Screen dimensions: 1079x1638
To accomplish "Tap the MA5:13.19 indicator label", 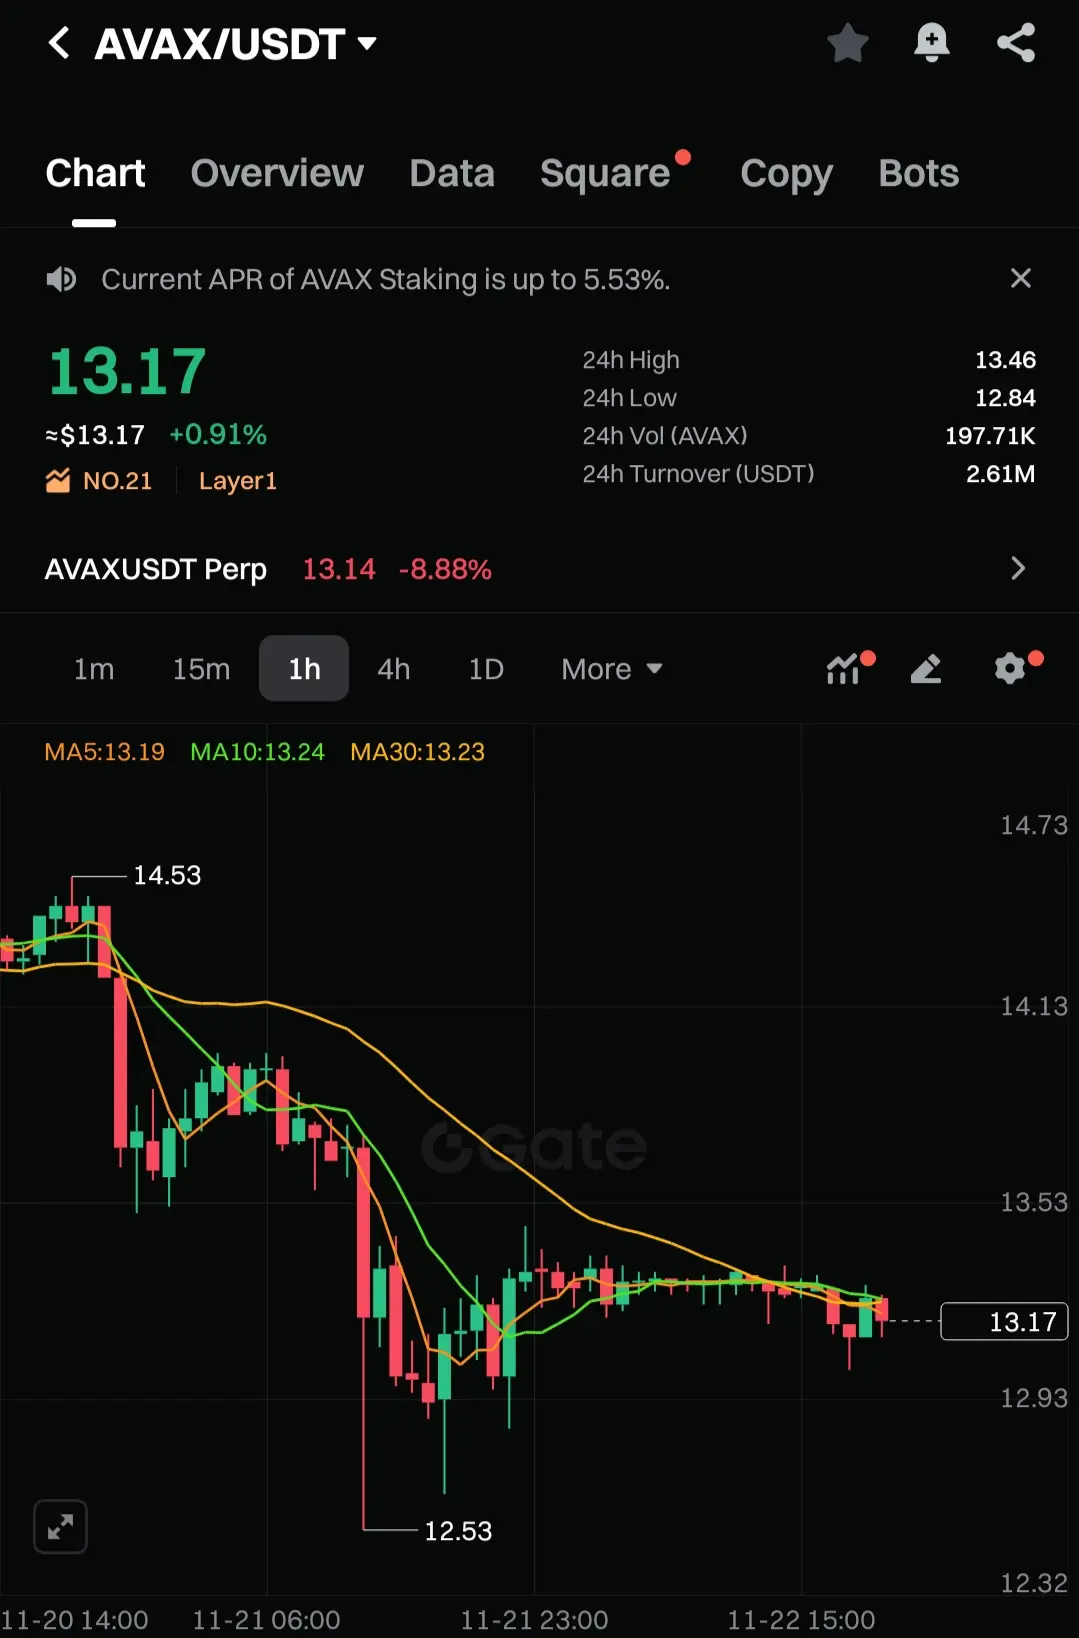I will 104,752.
